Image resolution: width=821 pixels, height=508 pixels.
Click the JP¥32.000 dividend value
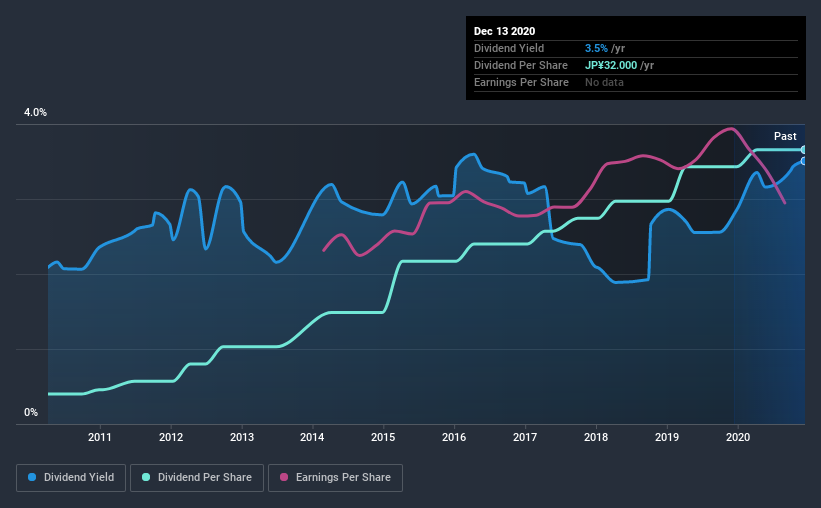(x=611, y=65)
